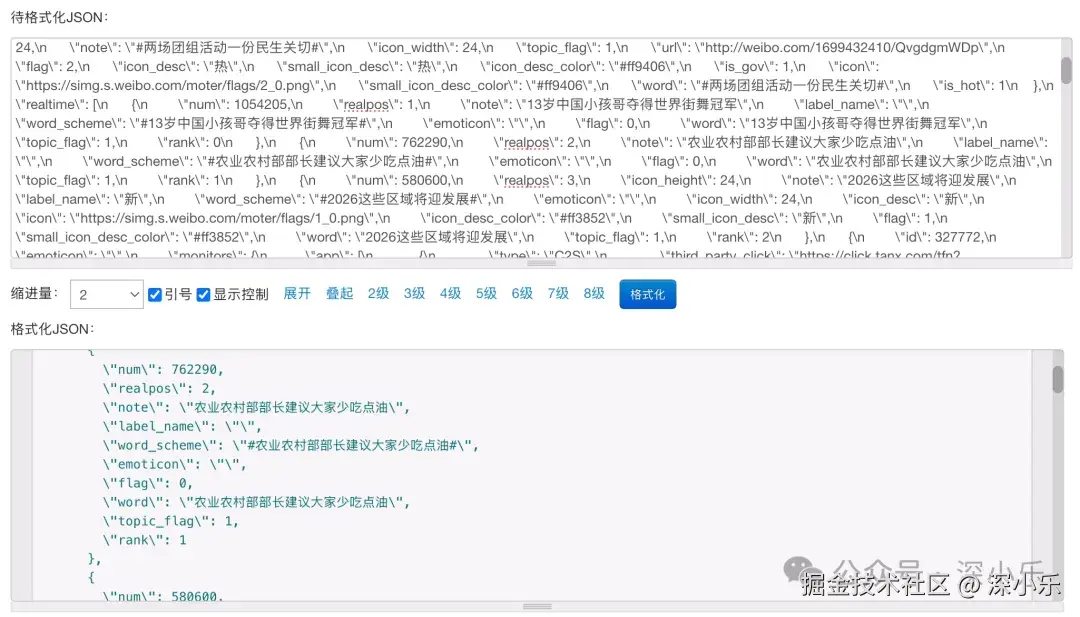Click 展开 to expand all JSON nodes
1080x617 pixels.
pos(296,294)
